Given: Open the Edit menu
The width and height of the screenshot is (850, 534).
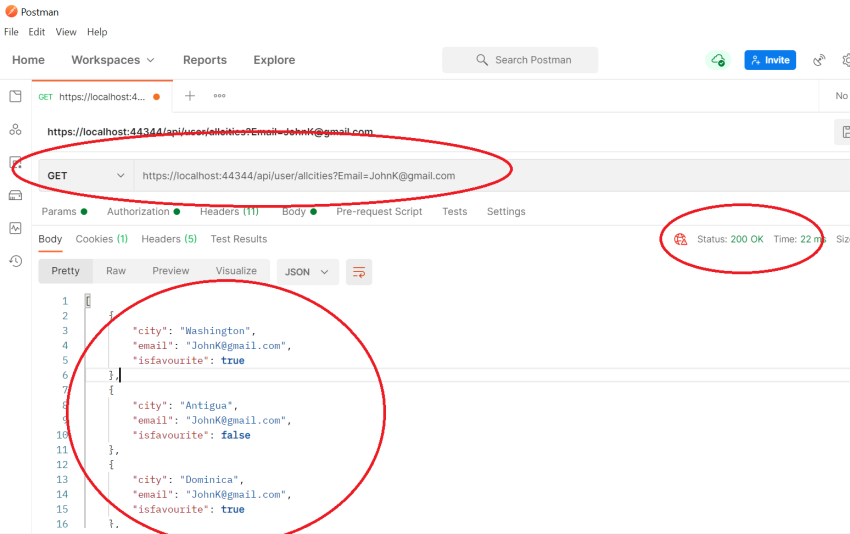Looking at the screenshot, I should point(36,32).
